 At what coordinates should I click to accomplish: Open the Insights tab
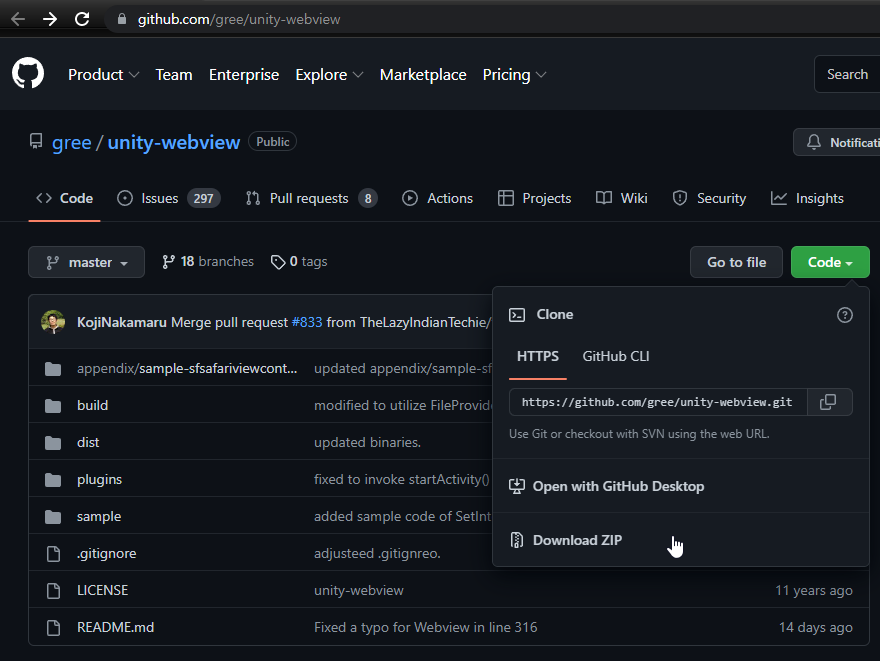point(807,198)
